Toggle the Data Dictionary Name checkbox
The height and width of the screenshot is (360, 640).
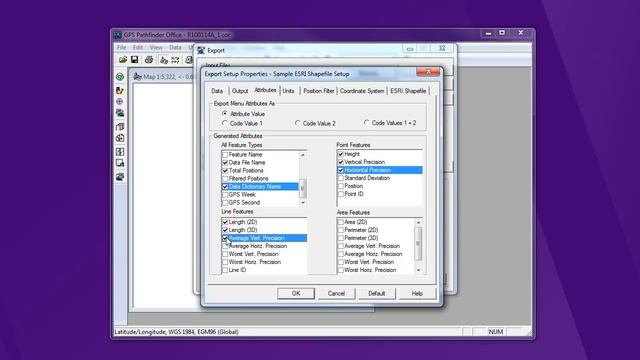225,187
